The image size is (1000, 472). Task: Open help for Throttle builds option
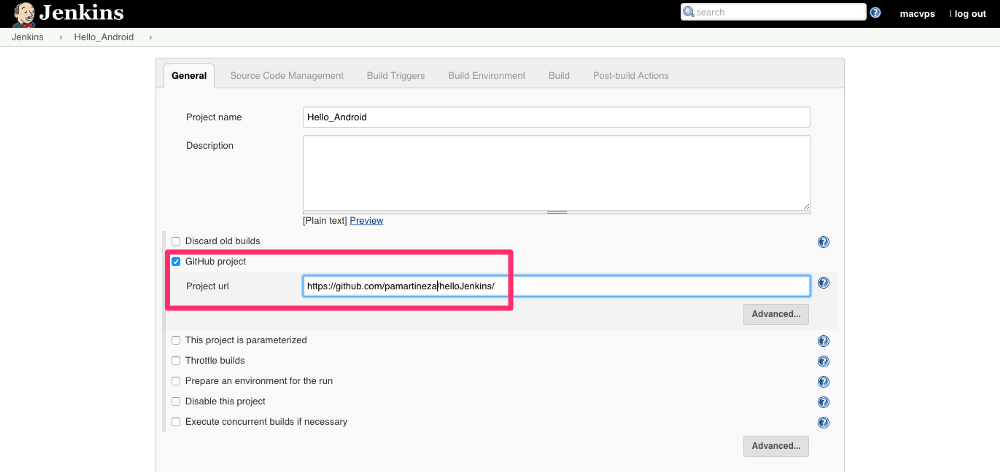coord(823,361)
